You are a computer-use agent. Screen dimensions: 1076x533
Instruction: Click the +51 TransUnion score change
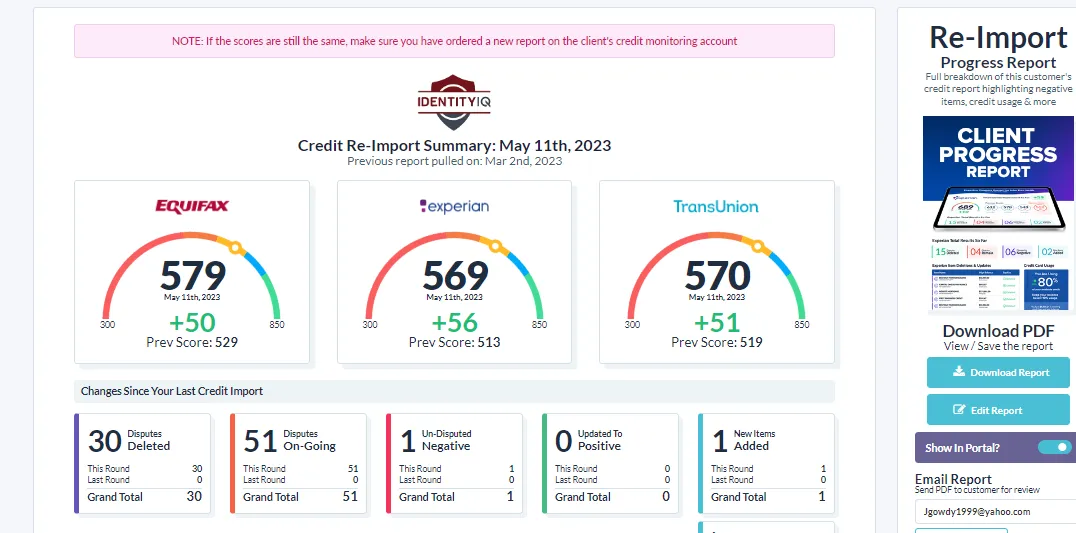716,322
